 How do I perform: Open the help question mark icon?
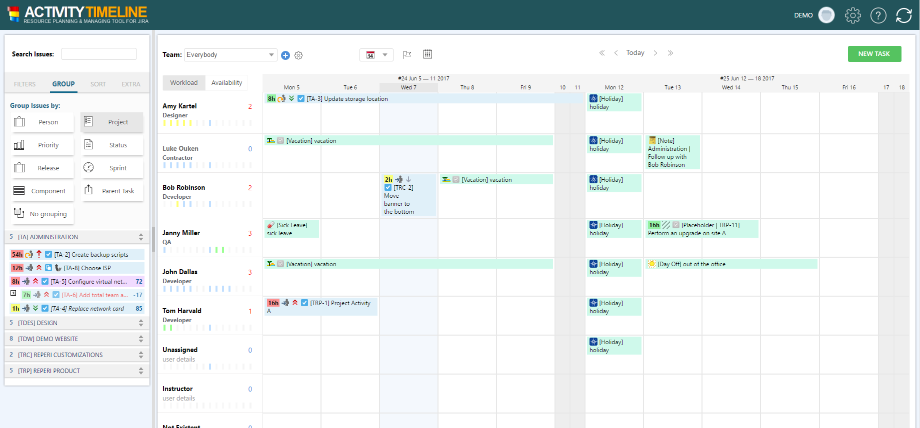coord(879,15)
